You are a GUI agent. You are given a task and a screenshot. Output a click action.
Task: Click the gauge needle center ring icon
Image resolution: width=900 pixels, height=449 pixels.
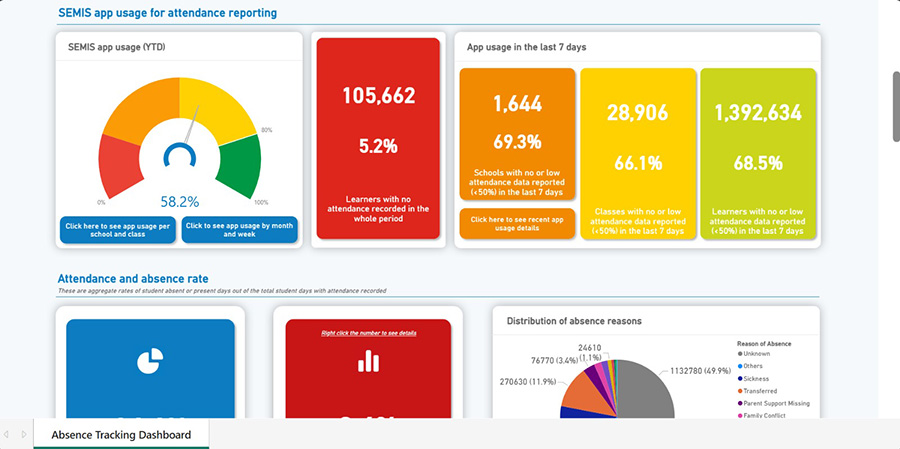180,156
